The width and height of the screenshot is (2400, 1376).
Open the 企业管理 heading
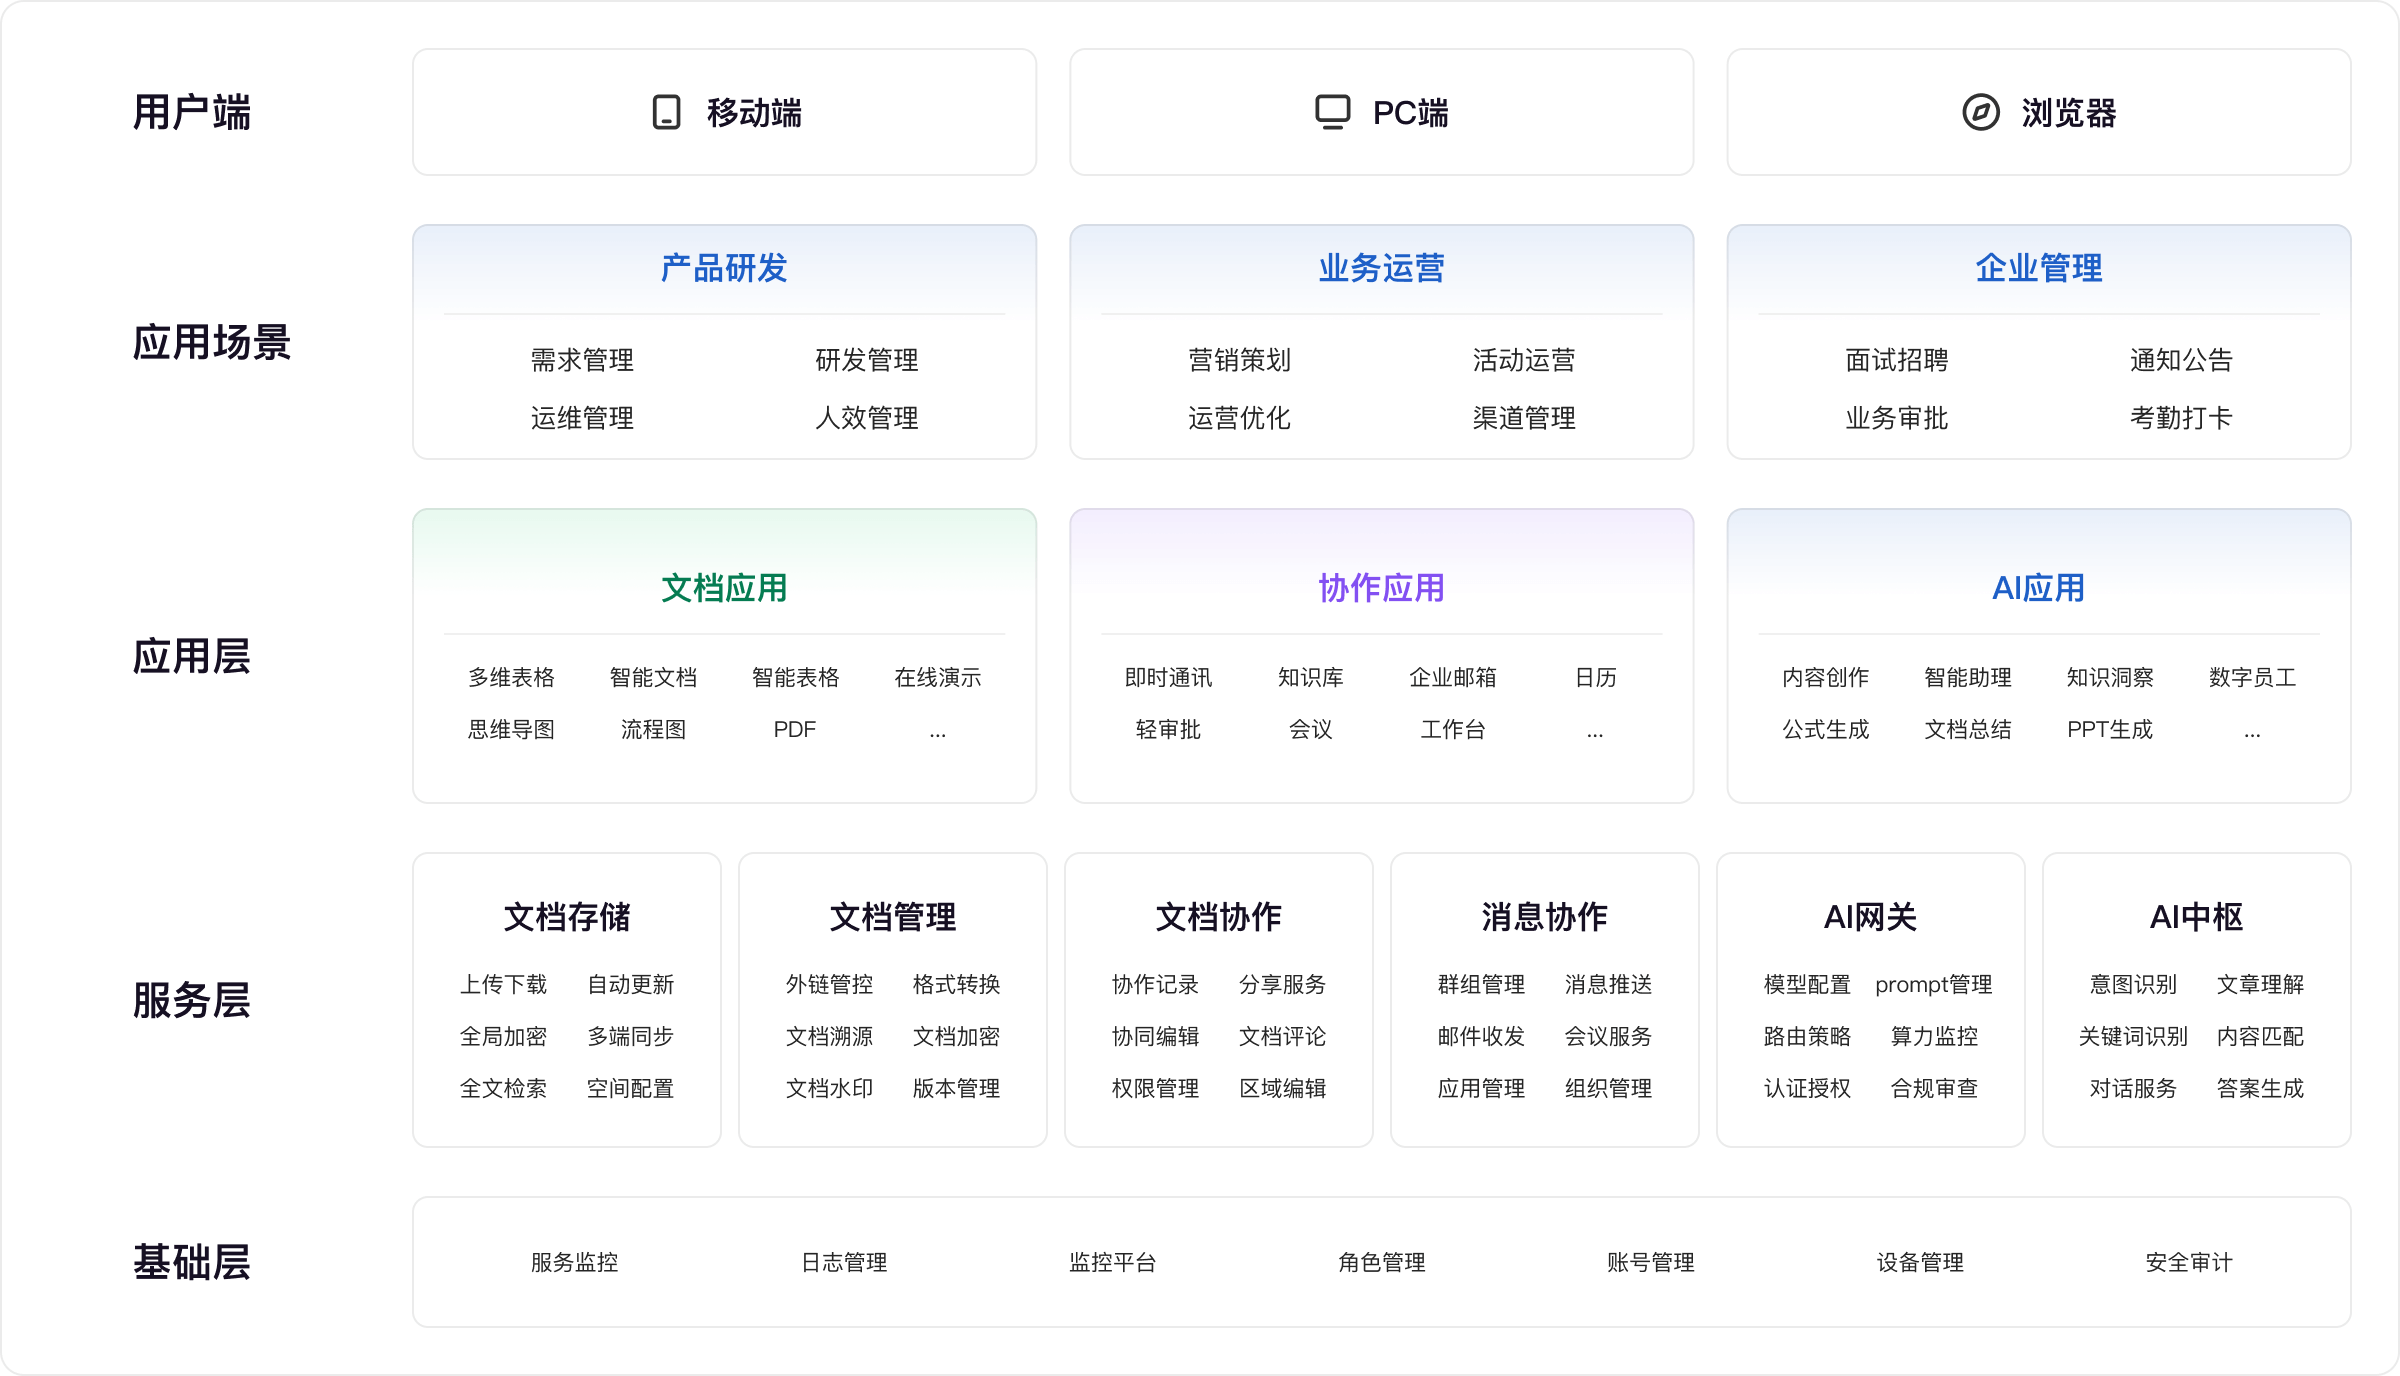point(2038,268)
